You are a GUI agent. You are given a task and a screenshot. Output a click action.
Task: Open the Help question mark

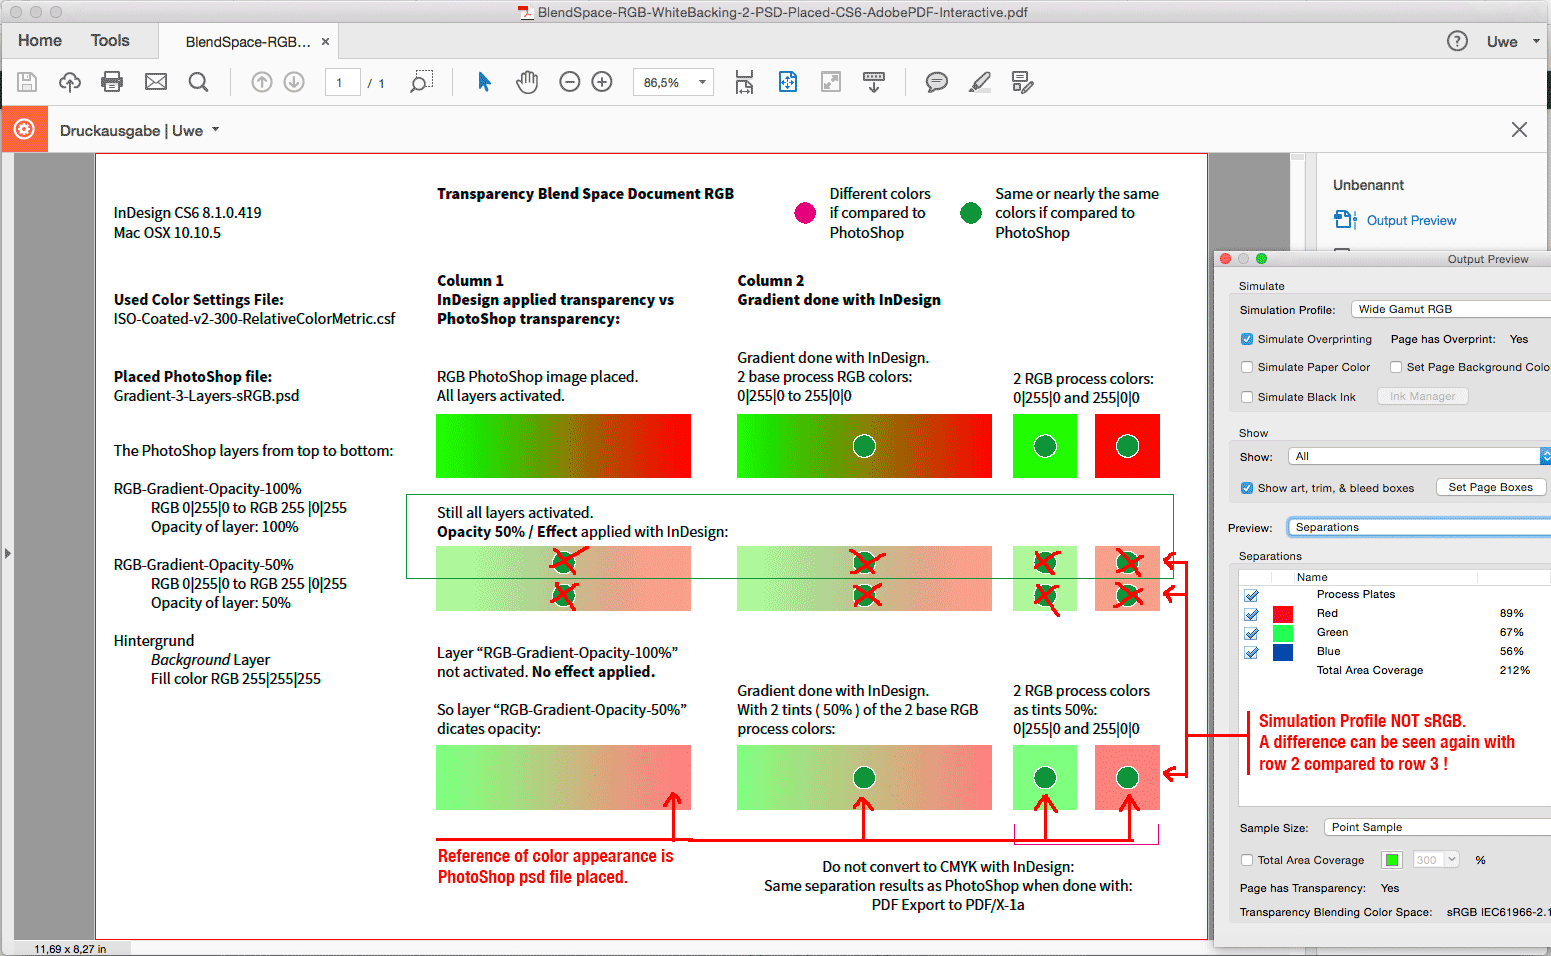coord(1458,41)
